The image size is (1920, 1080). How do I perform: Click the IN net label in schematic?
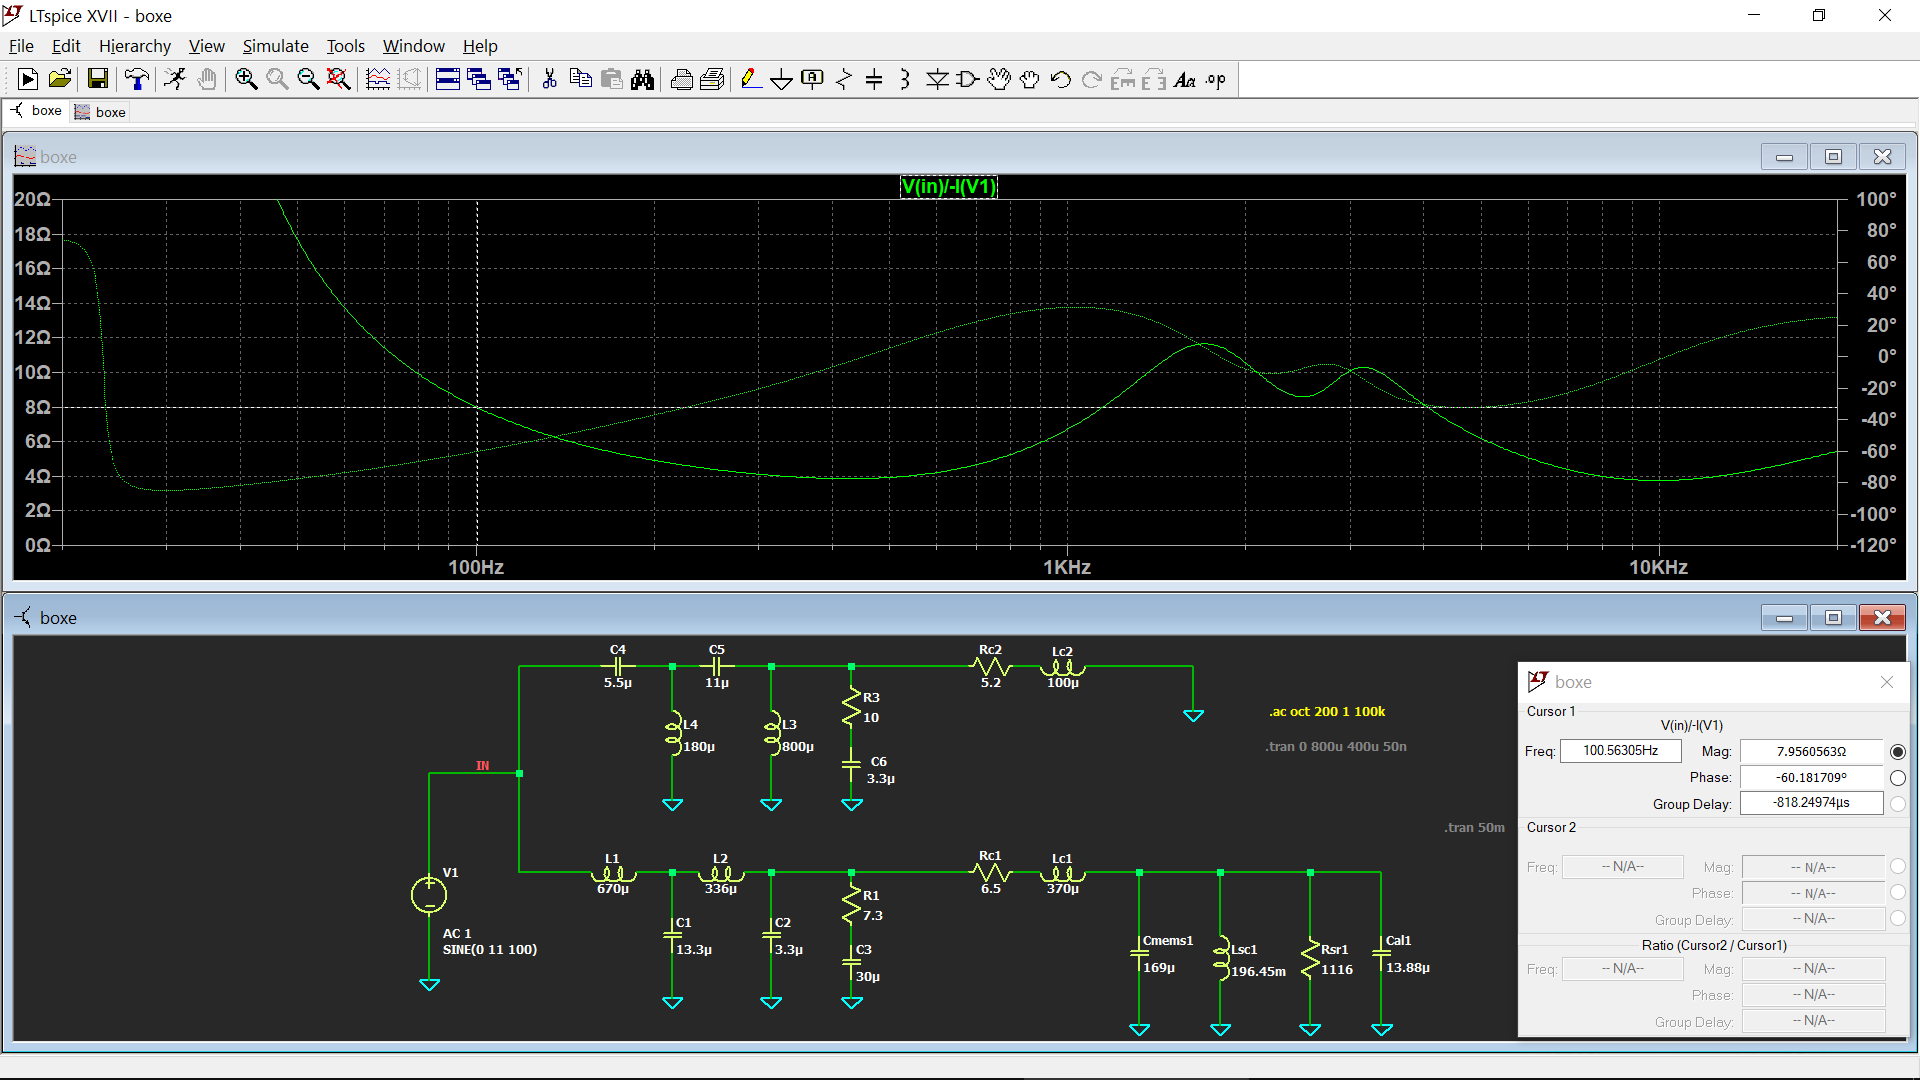click(483, 765)
